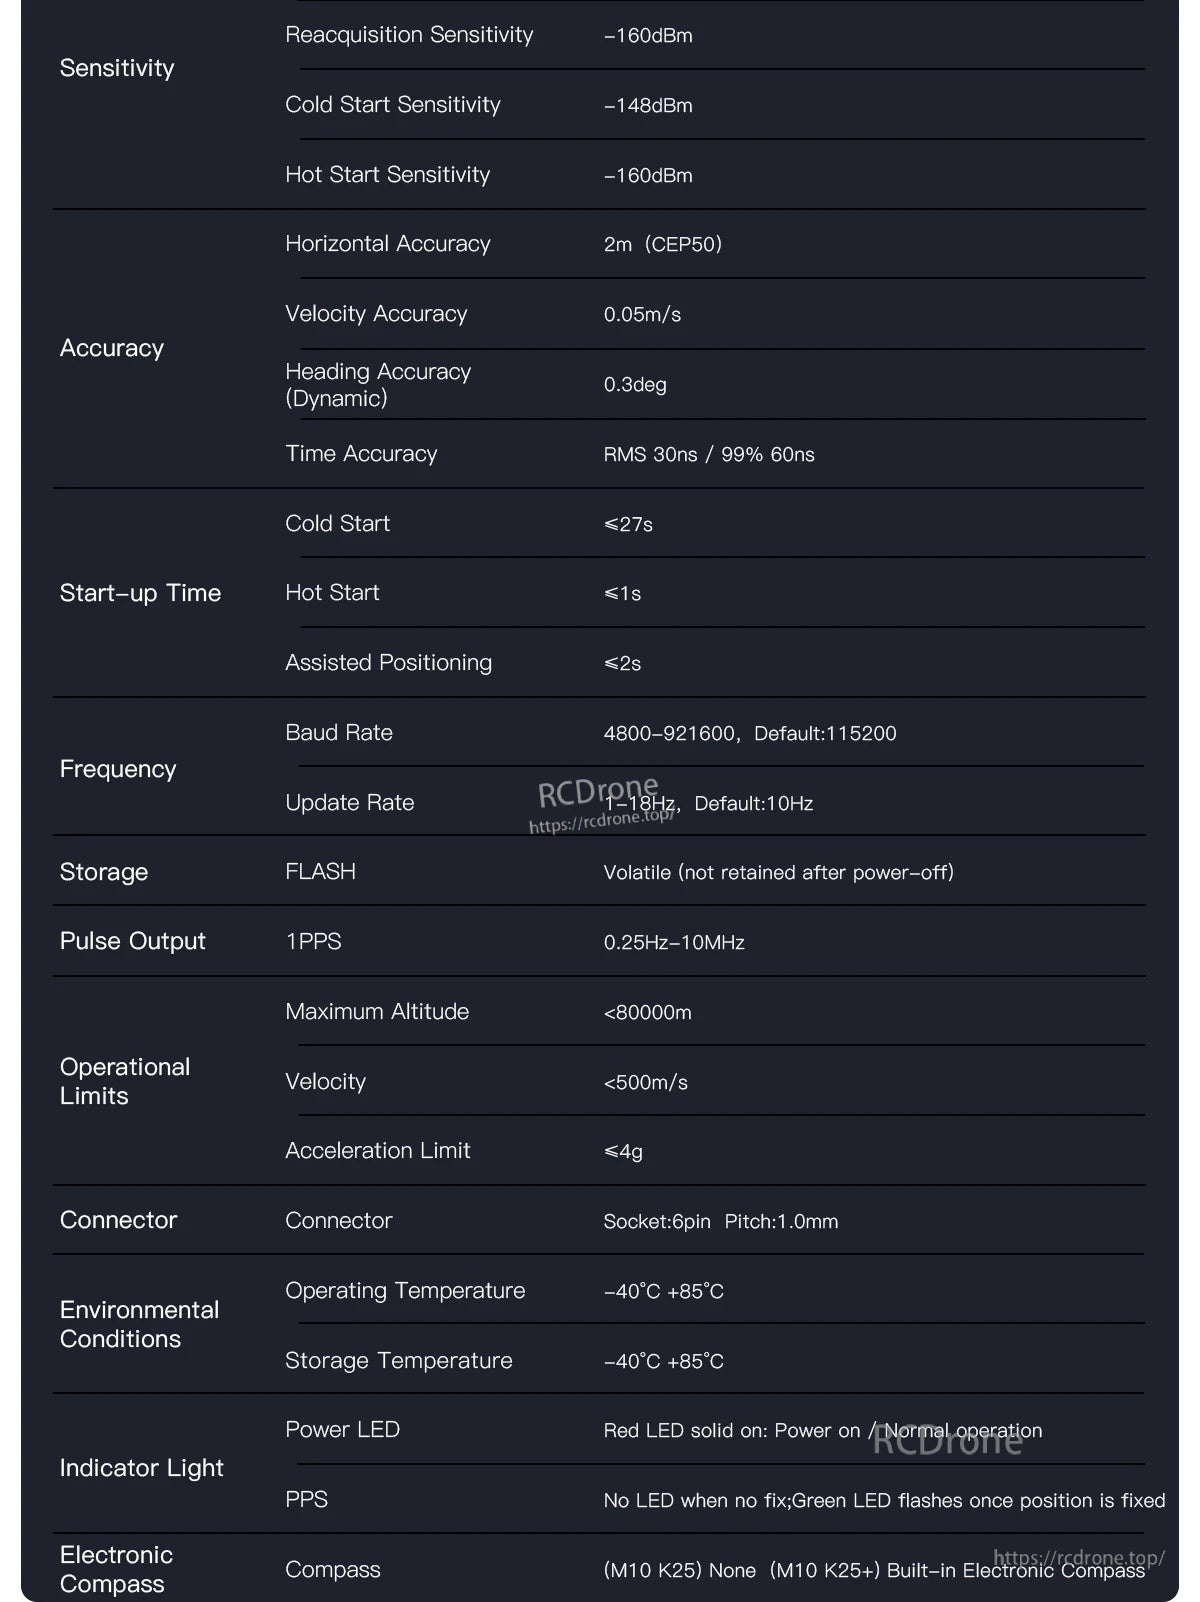Select the Acceleration Limit row label
This screenshot has width=1200, height=1602.
pos(378,1151)
